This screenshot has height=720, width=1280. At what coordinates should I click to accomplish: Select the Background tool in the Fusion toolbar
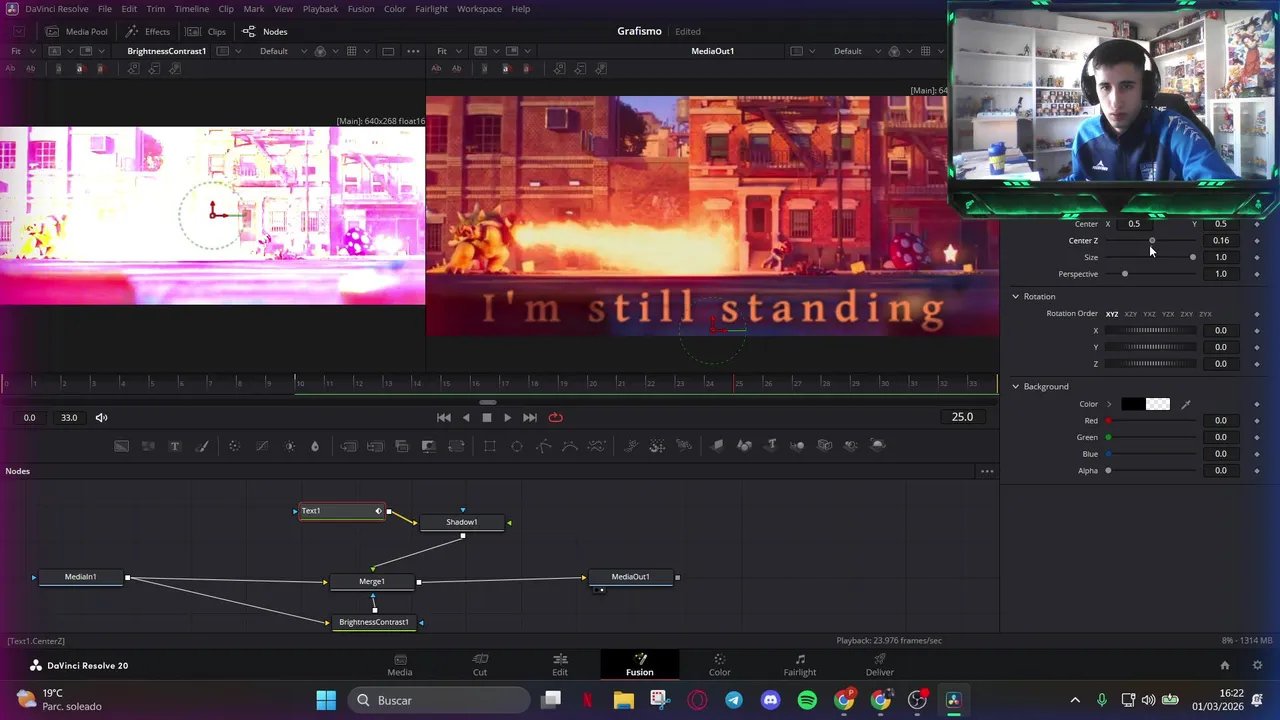121,446
